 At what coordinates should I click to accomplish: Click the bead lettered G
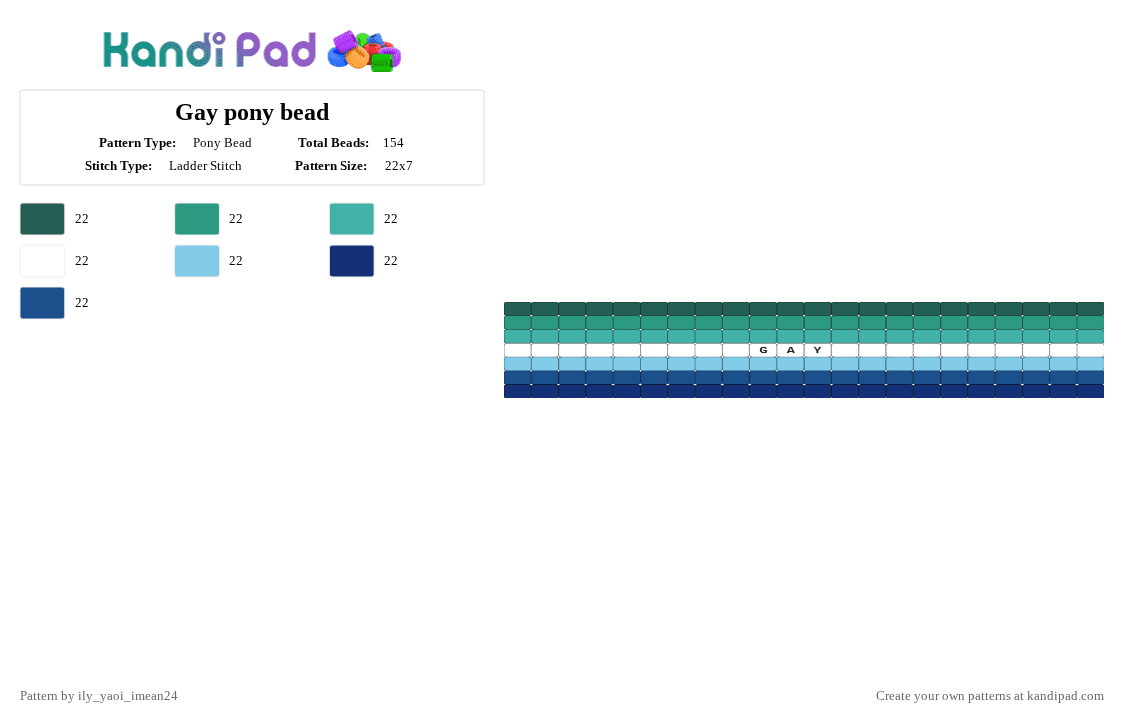763,350
